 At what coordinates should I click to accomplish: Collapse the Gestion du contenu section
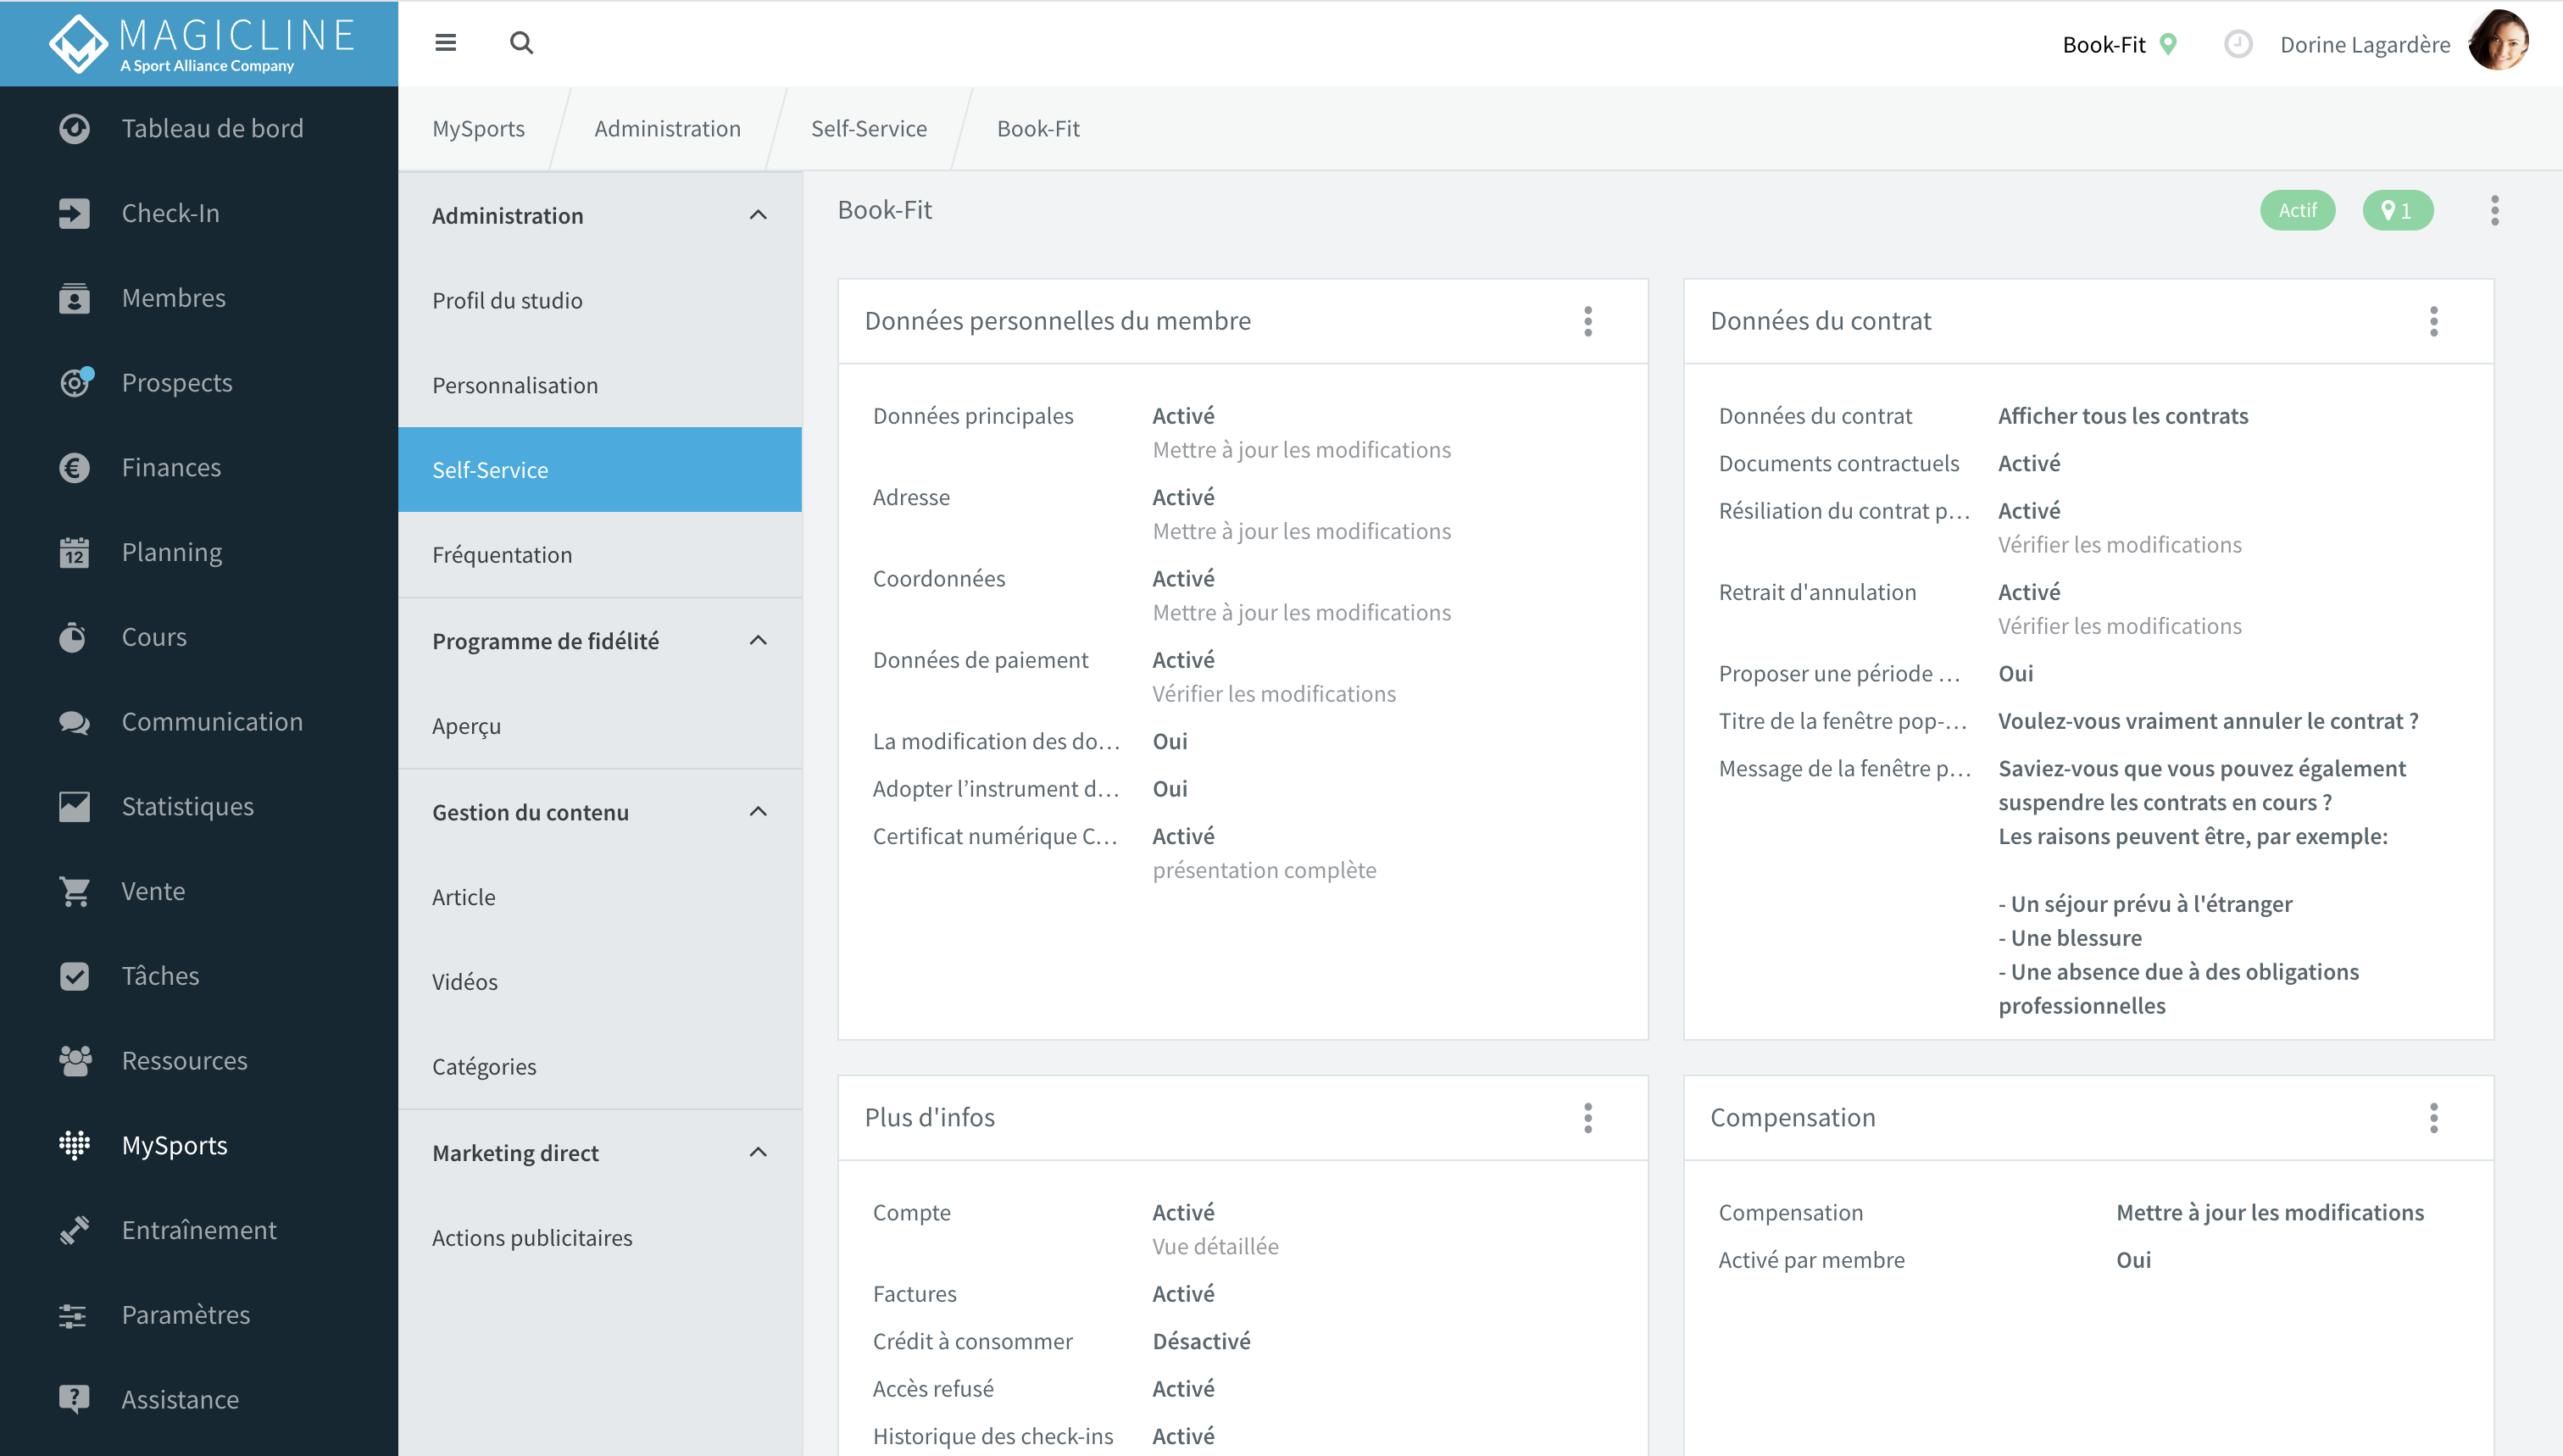tap(758, 811)
